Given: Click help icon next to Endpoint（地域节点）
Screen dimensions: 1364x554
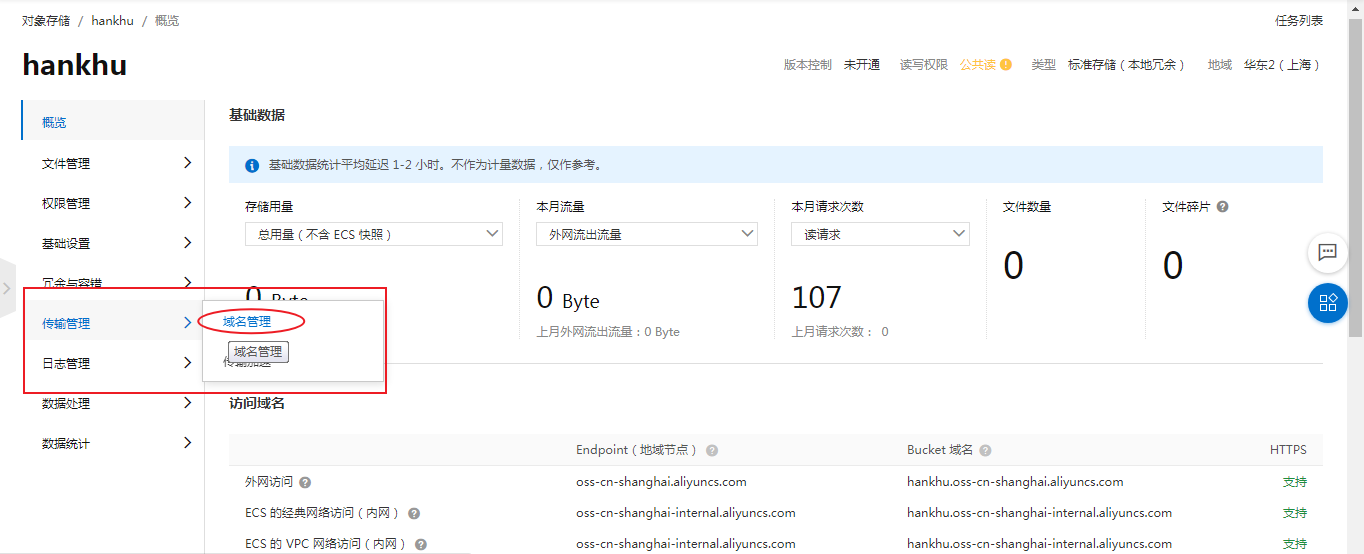Looking at the screenshot, I should (x=712, y=451).
